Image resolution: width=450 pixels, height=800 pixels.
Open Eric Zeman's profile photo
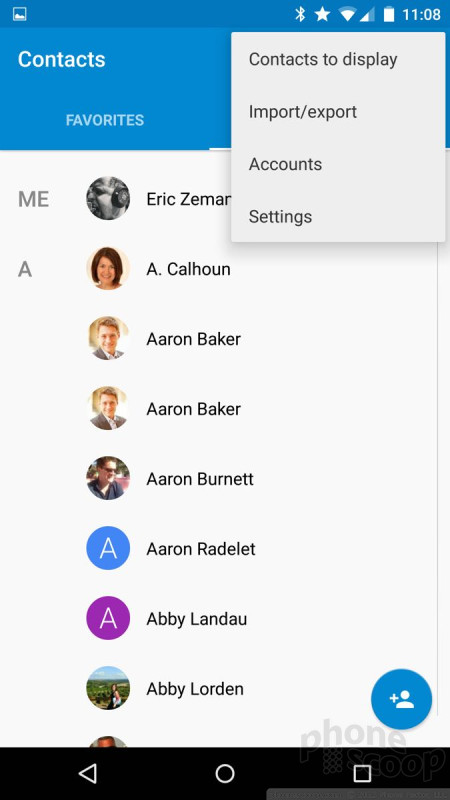(x=108, y=198)
